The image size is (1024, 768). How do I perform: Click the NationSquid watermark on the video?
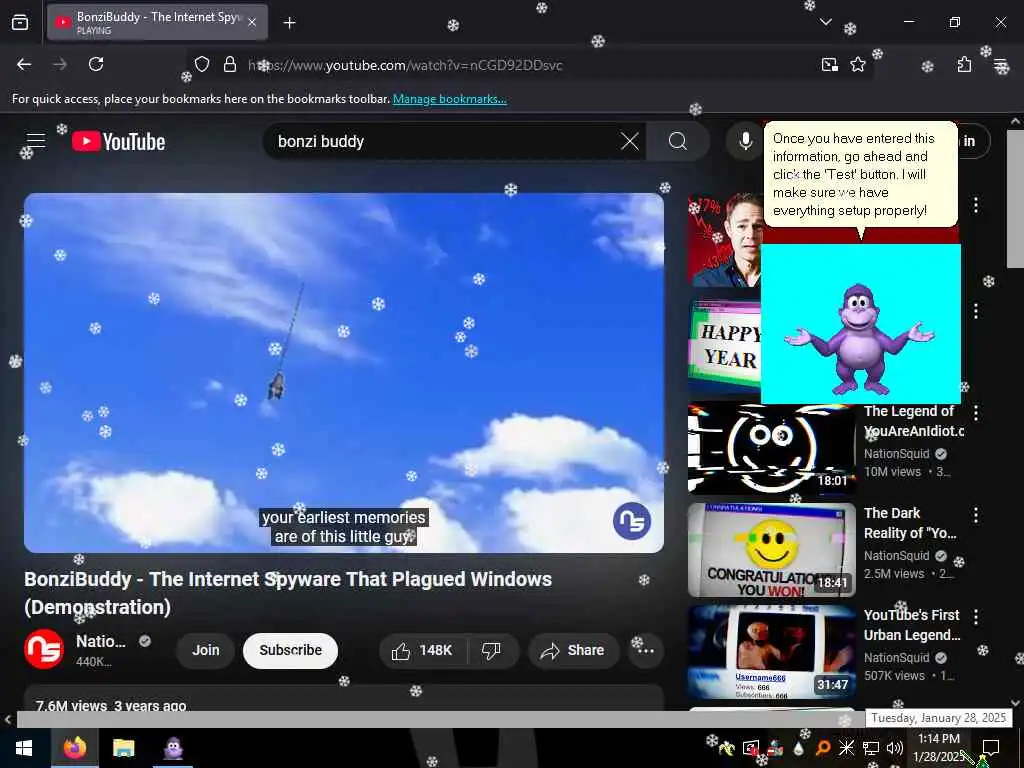[x=632, y=521]
